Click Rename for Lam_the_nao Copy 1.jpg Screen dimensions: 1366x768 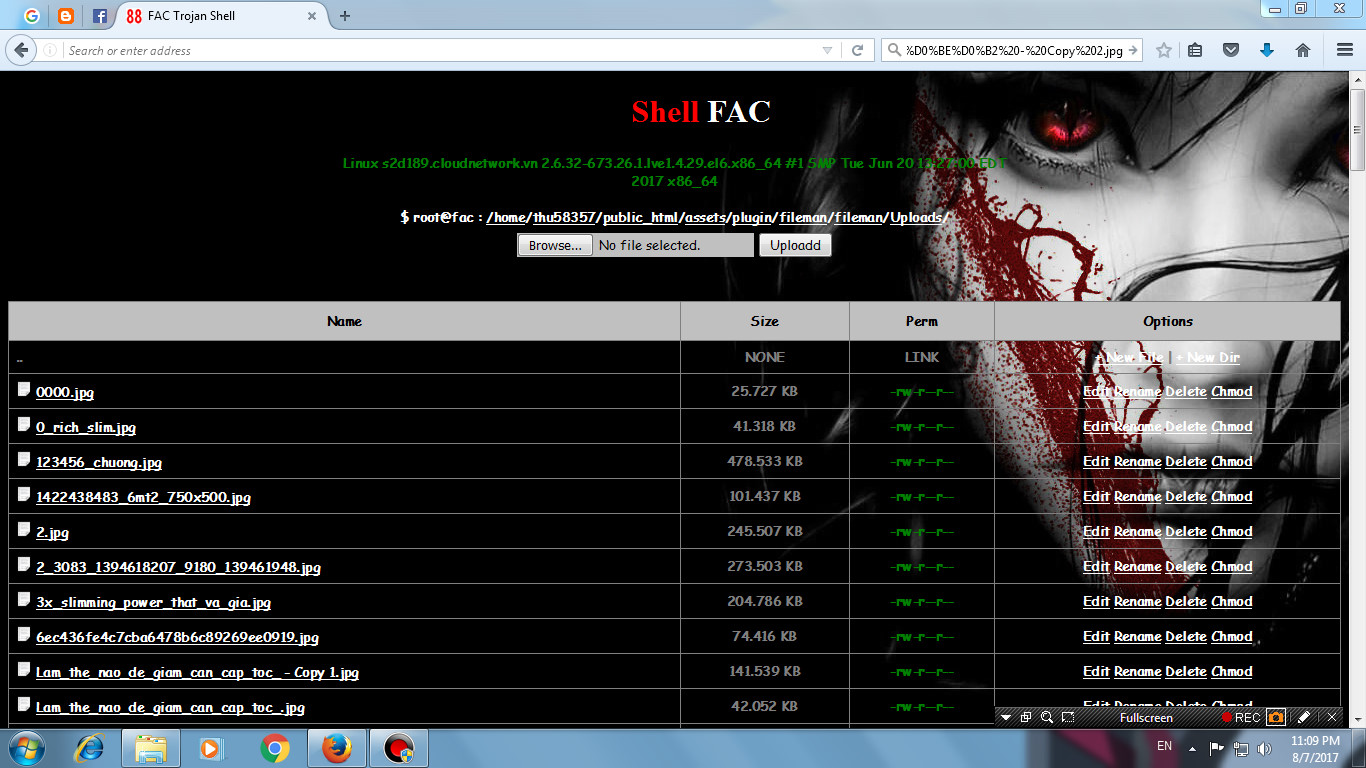[x=1138, y=671]
